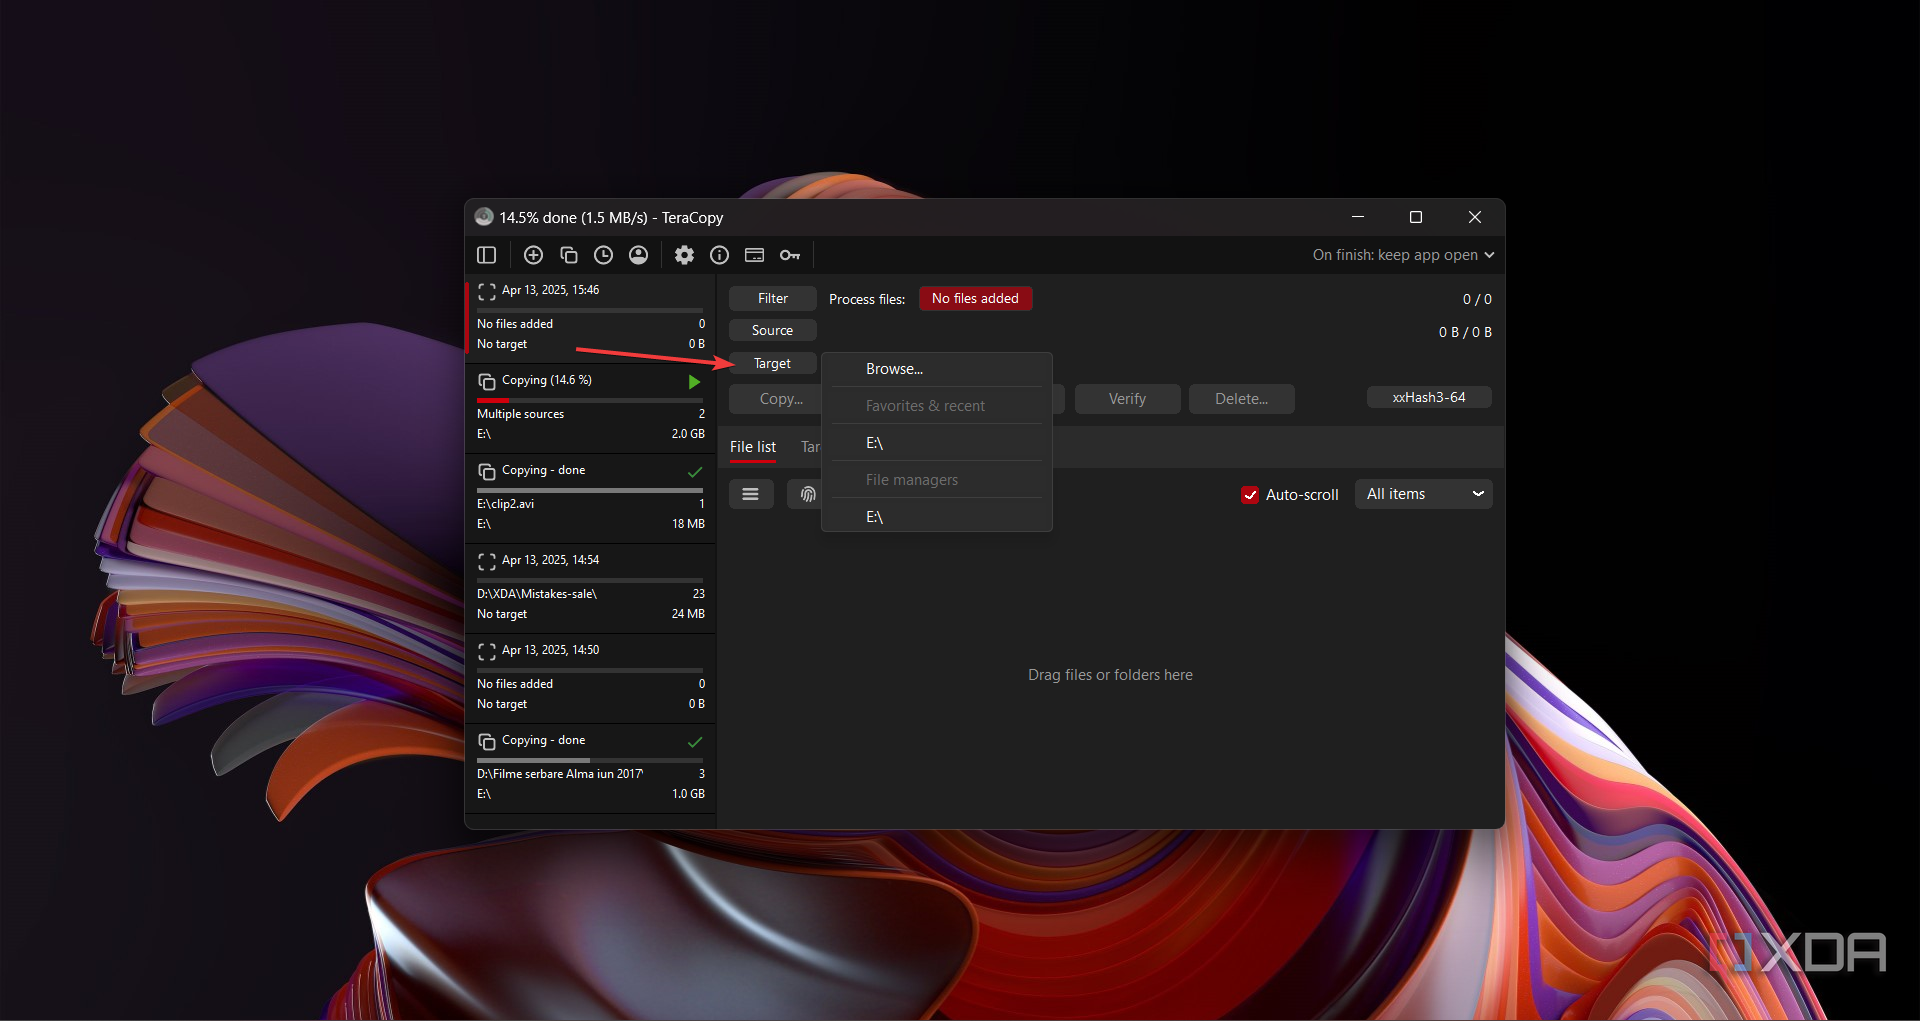The width and height of the screenshot is (1920, 1021).
Task: Click the Delete... button
Action: point(1242,399)
